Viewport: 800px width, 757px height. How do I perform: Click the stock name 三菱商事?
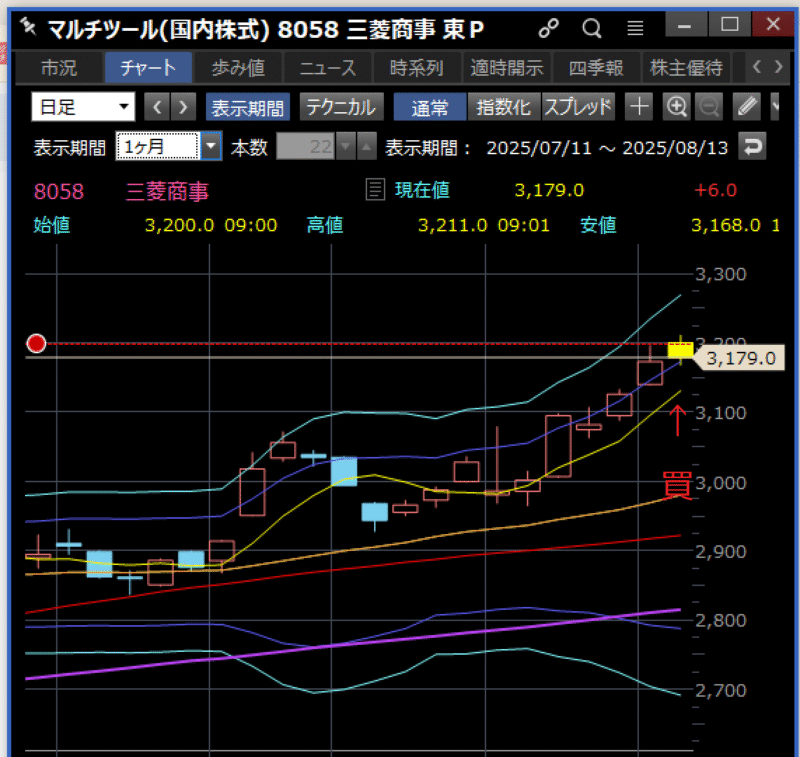coord(167,192)
